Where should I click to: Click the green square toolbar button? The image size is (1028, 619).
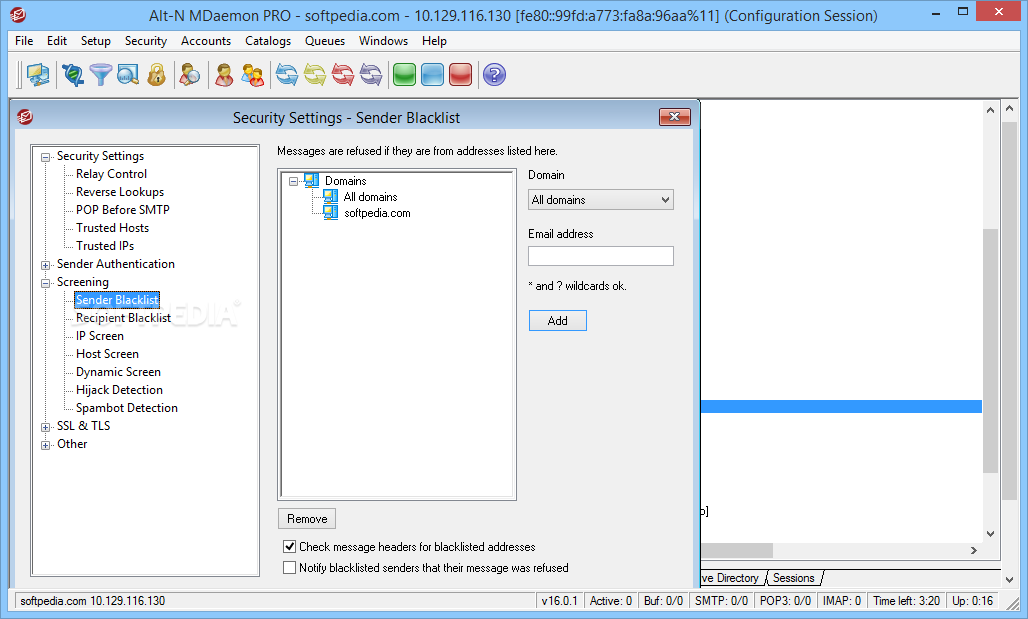pos(405,75)
